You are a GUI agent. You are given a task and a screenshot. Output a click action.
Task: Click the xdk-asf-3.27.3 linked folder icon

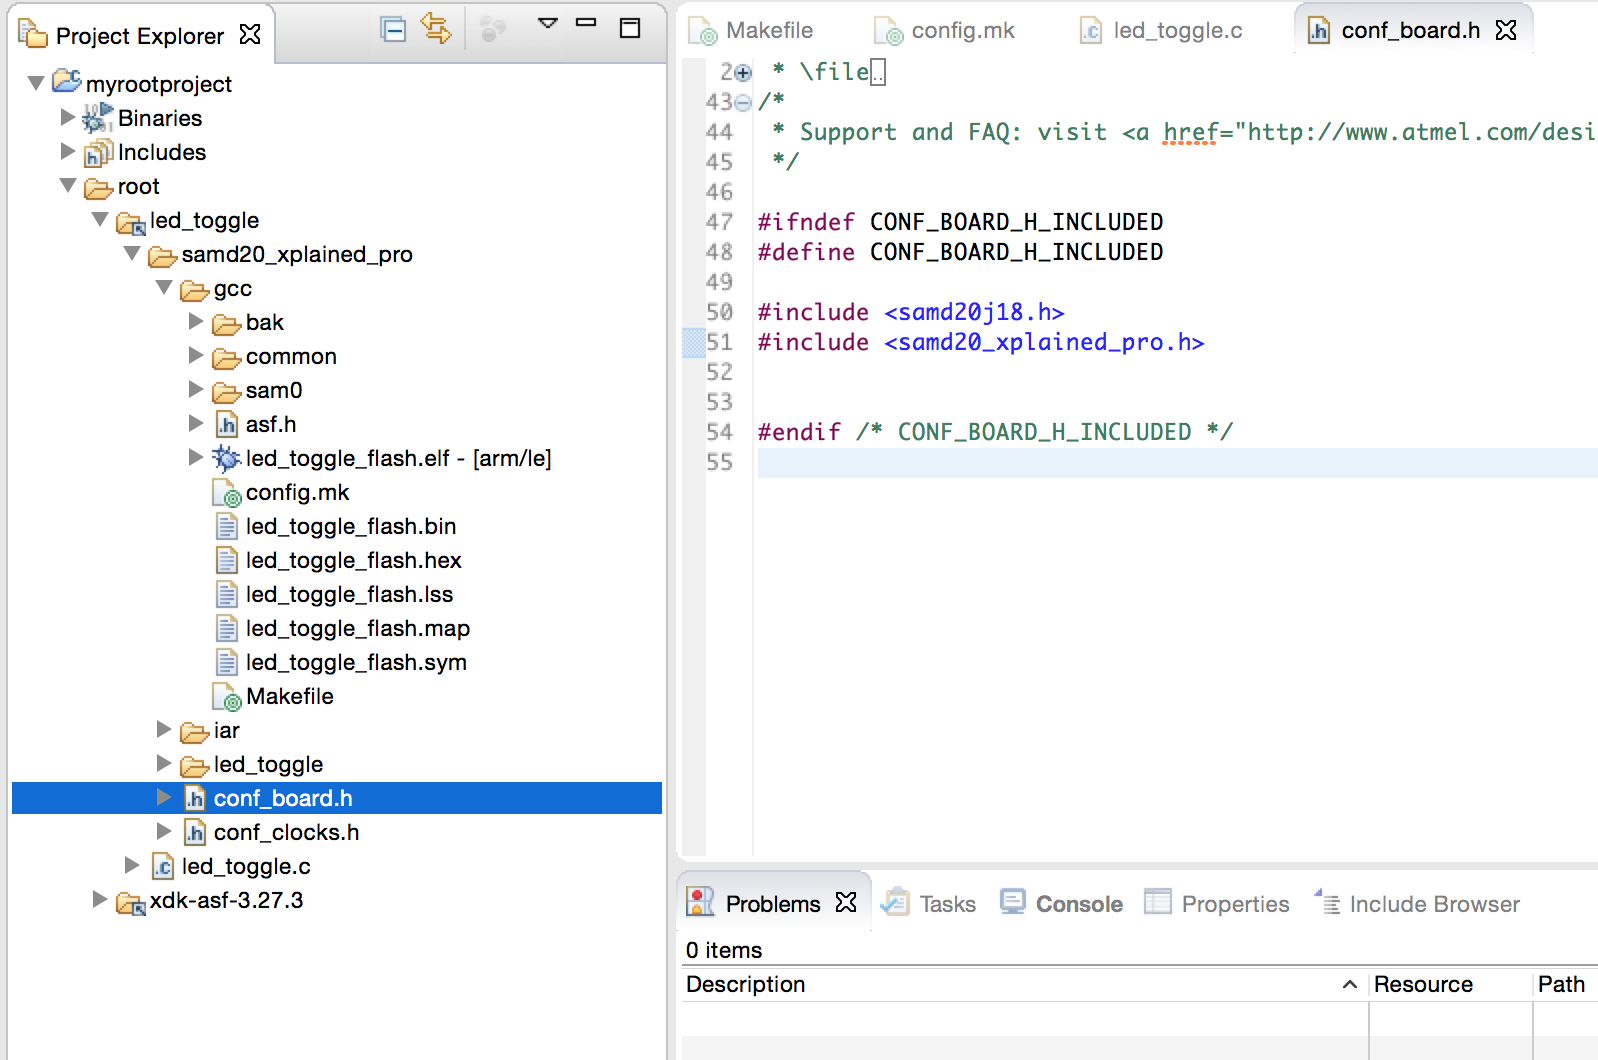pos(131,902)
